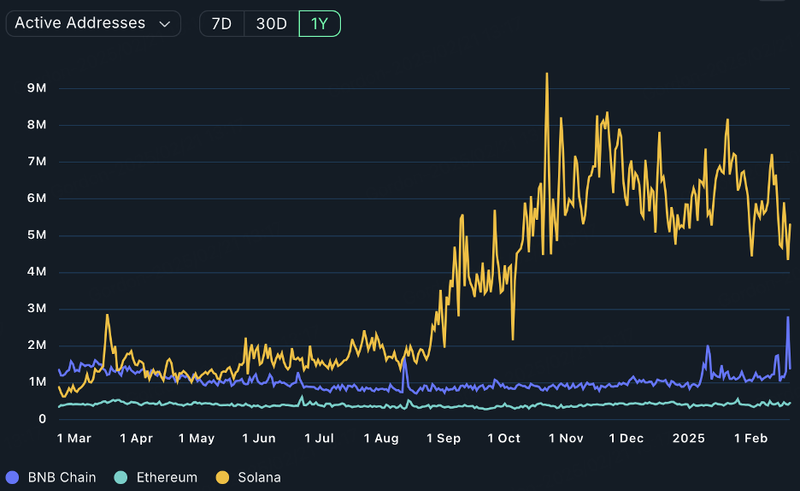Choose the 1Y time range
800x491 pixels.
tap(320, 23)
